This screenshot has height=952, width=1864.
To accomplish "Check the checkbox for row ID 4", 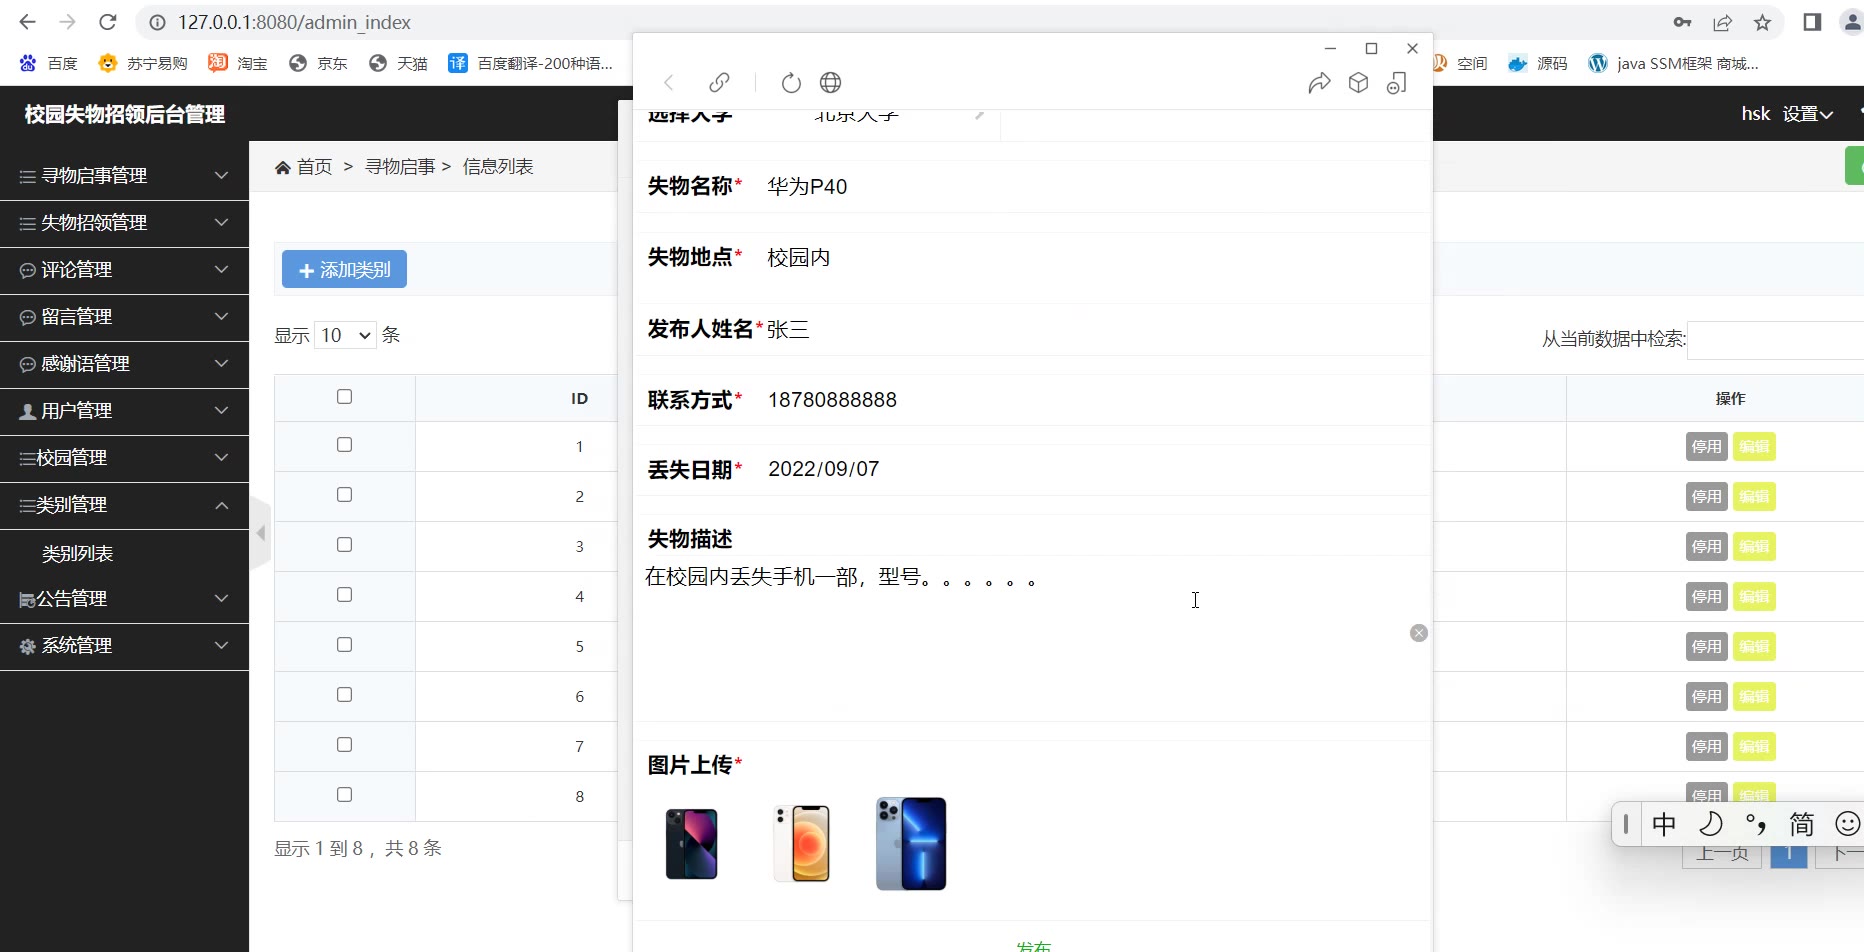I will tap(345, 595).
